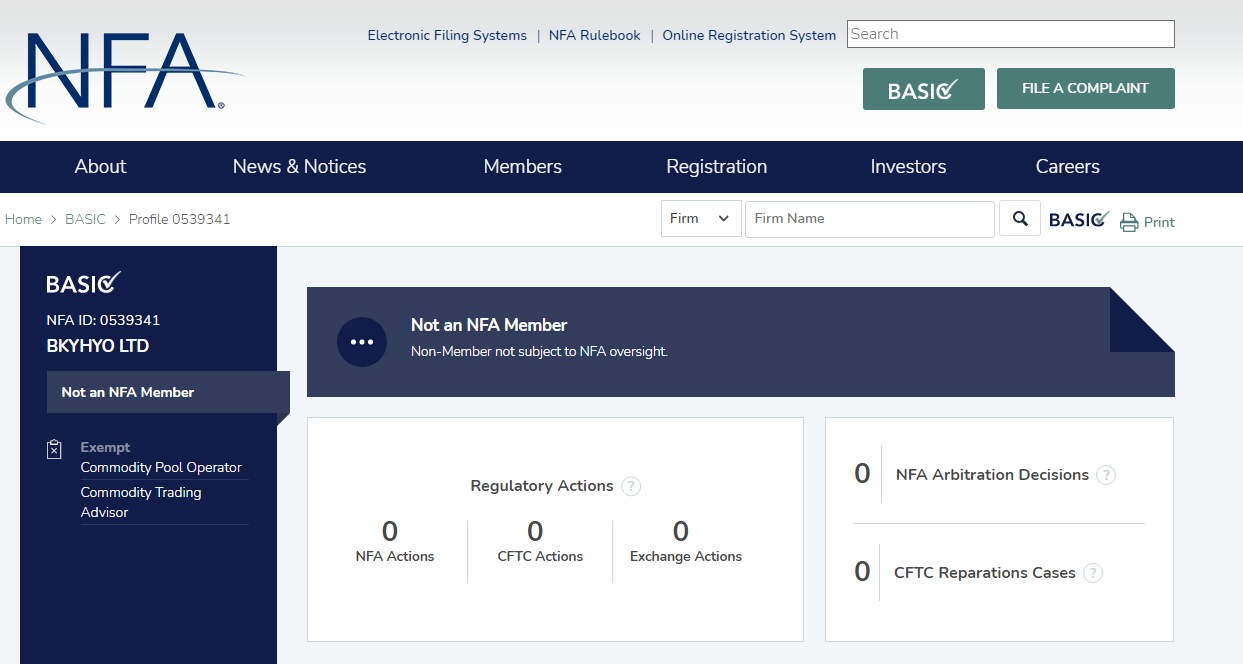The width and height of the screenshot is (1243, 664).
Task: Click NFA Arbitration Decisions label
Action: point(992,475)
